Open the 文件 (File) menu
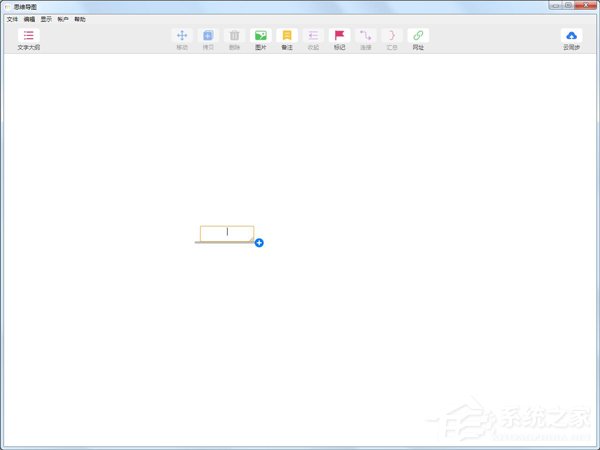The width and height of the screenshot is (600, 450). pos(12,19)
